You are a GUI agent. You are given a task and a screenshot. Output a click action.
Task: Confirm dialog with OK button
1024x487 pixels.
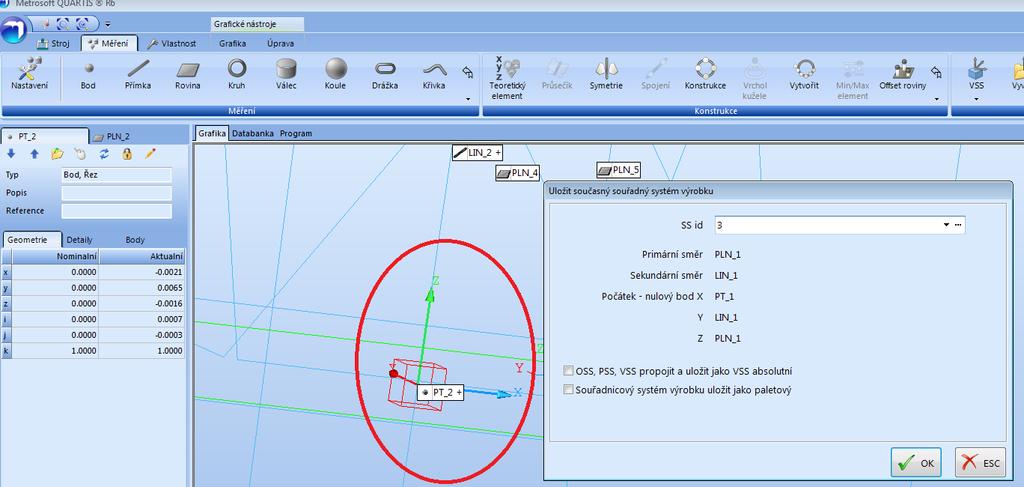(x=916, y=463)
